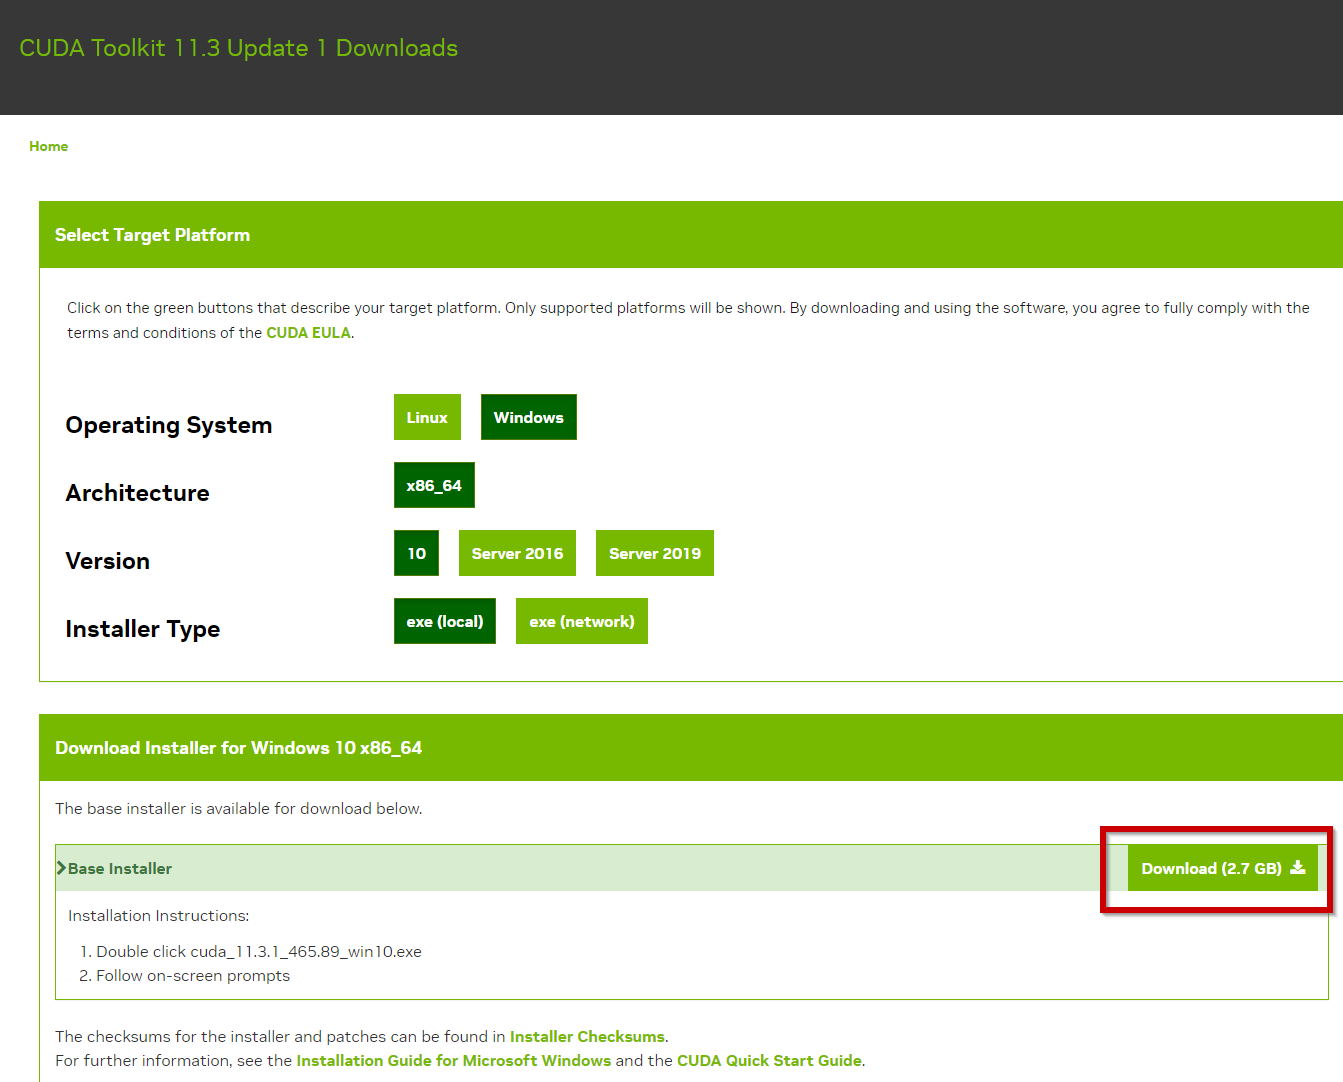Open CUDA Quick Start Guide link

click(769, 1060)
